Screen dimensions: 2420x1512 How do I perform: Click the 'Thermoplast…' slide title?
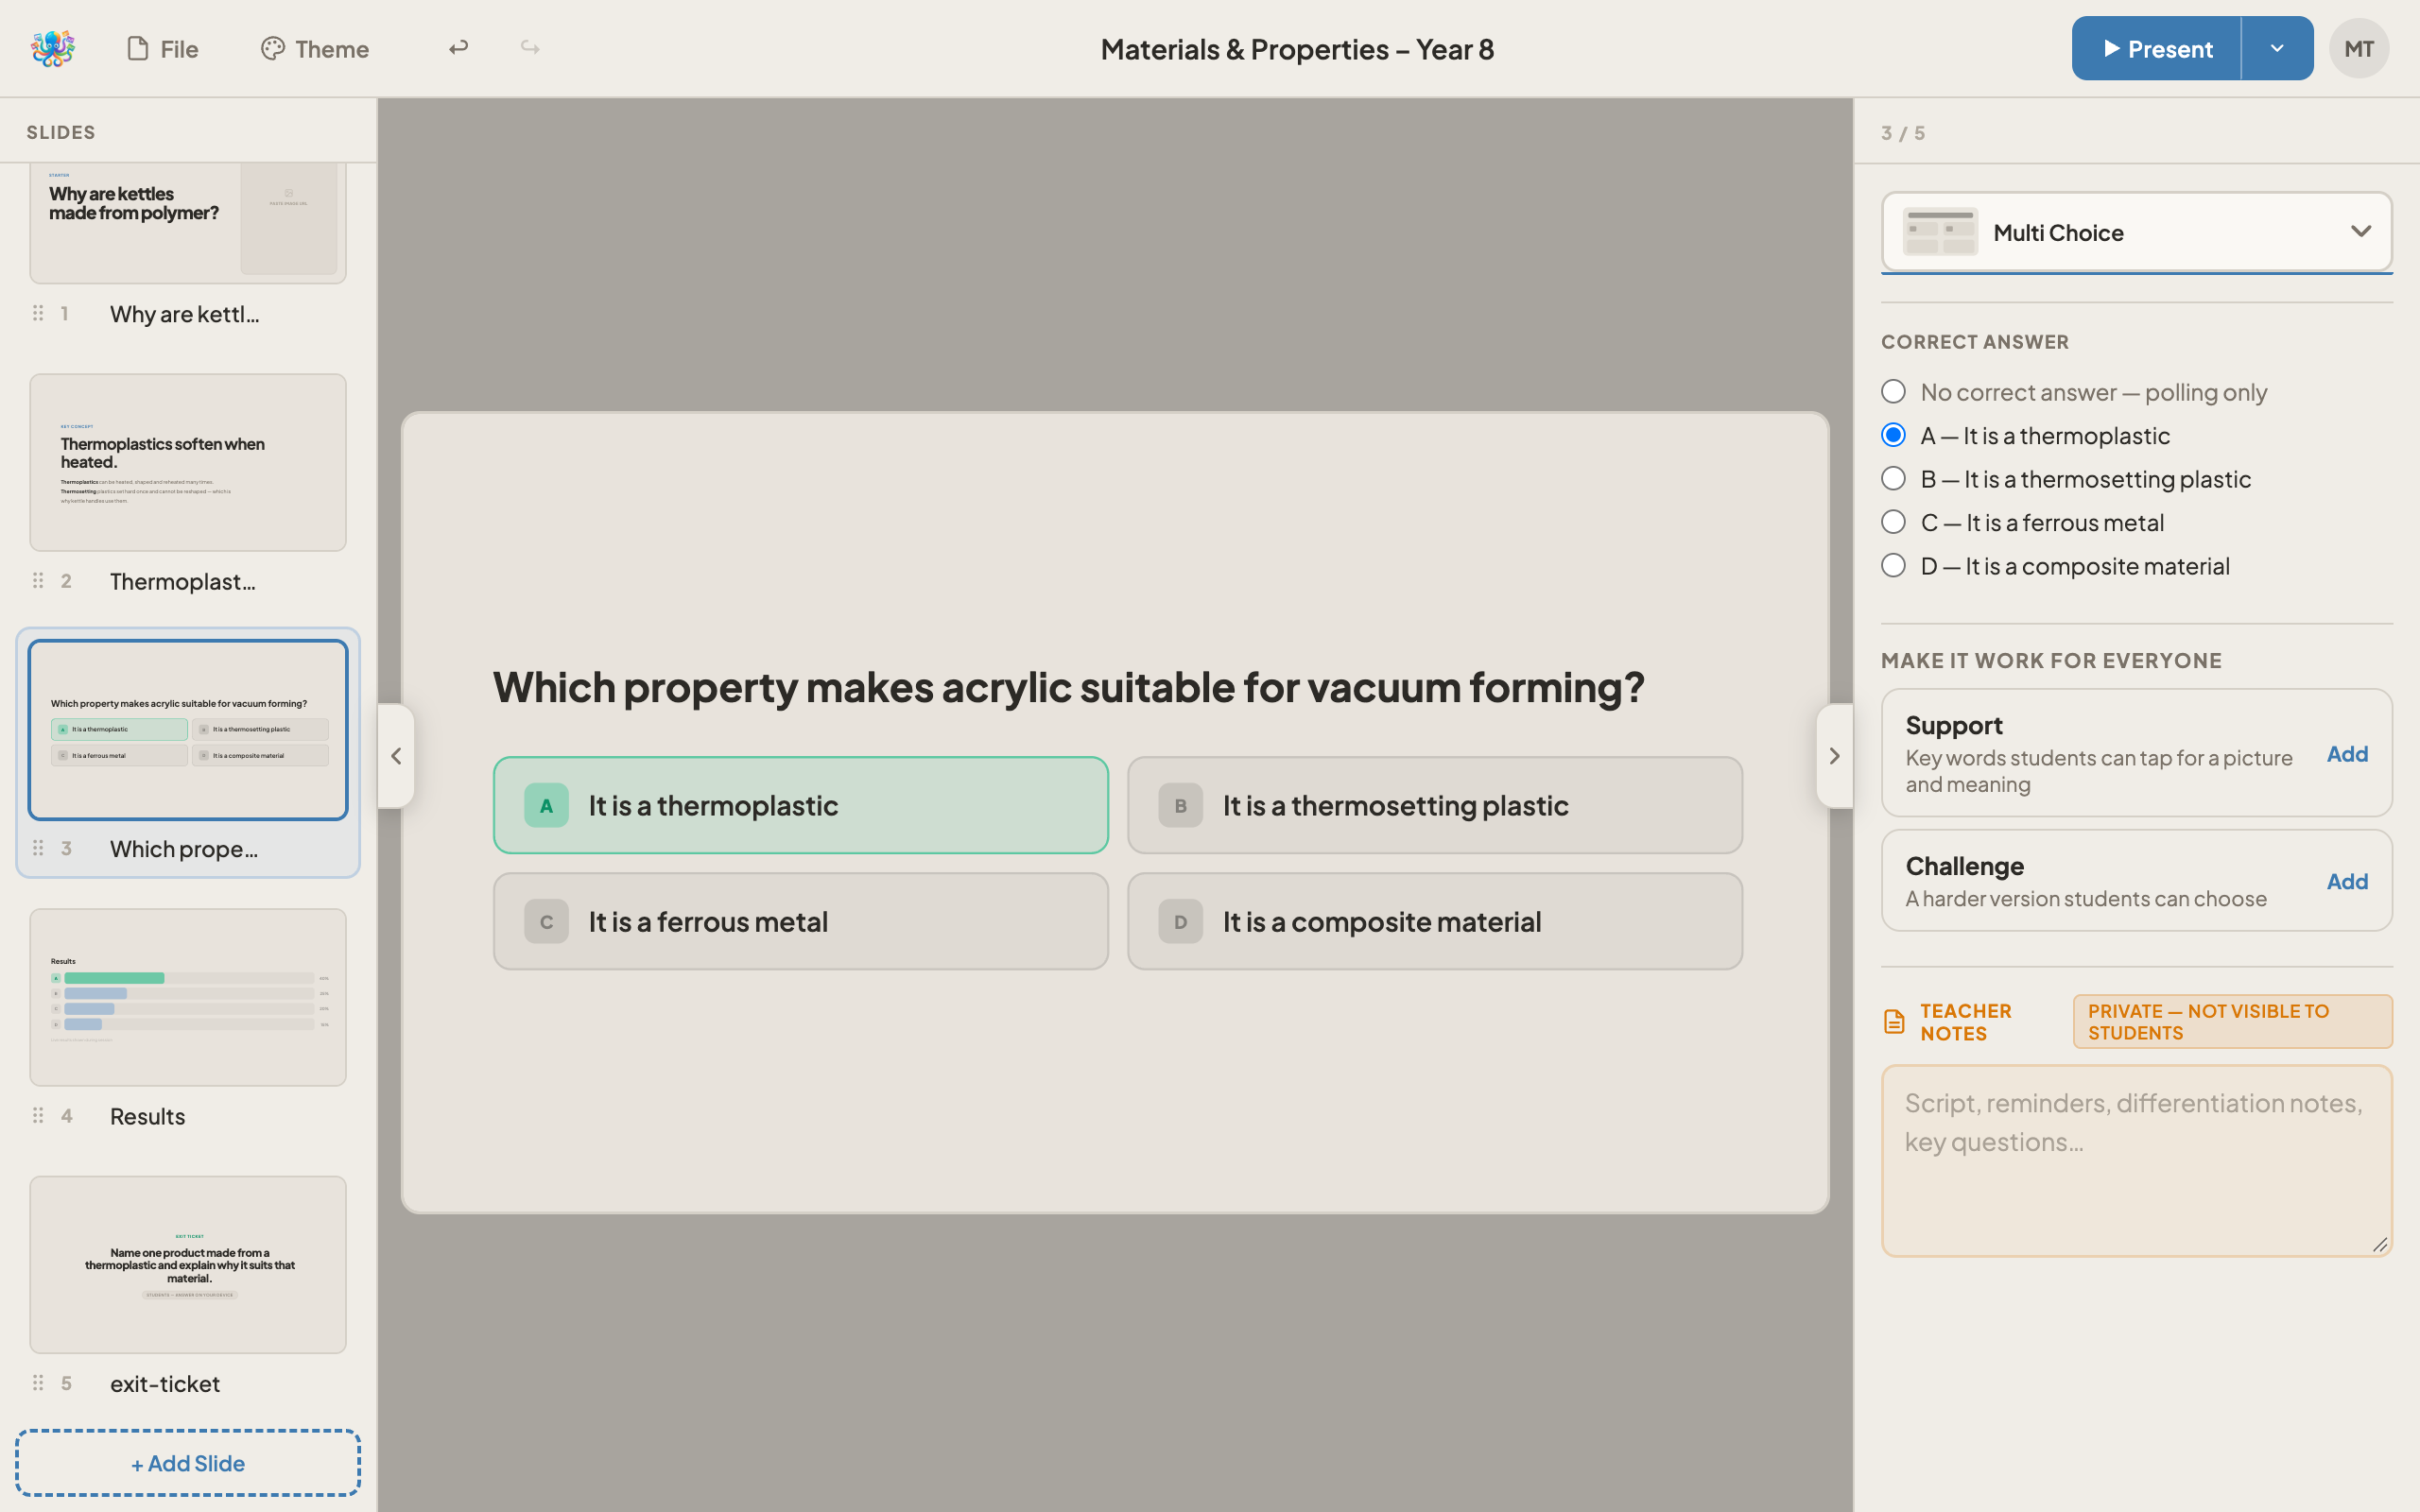coord(183,581)
